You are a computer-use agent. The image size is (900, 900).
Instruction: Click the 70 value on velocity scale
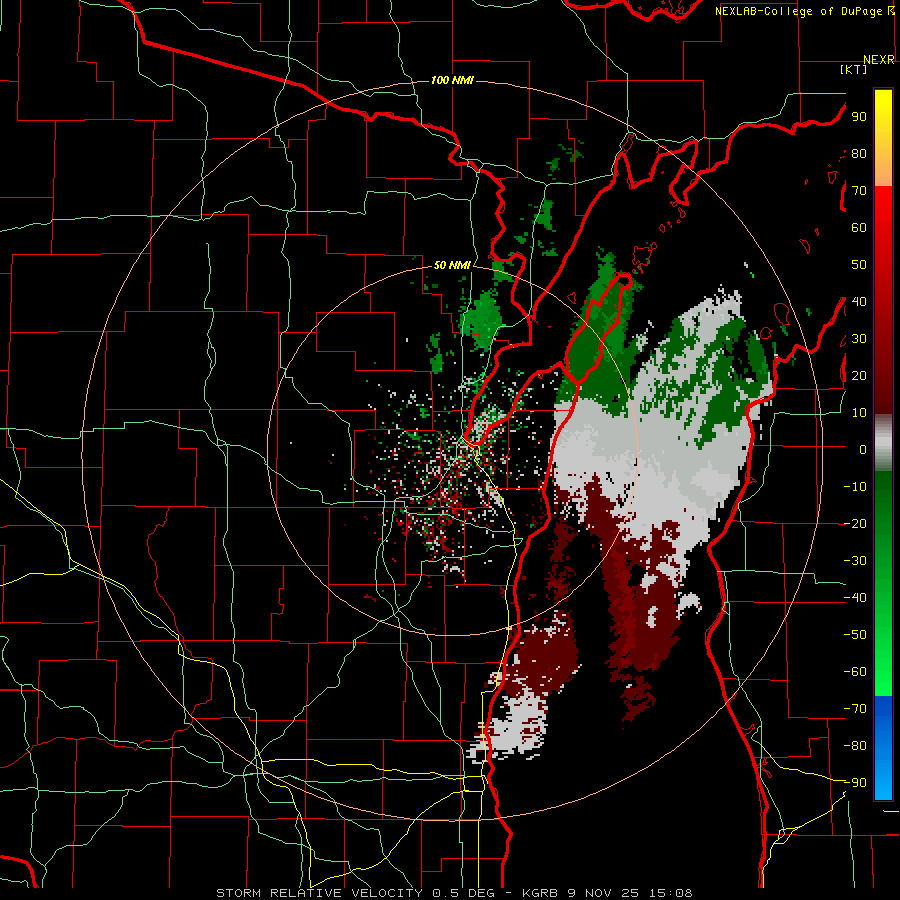click(x=859, y=191)
